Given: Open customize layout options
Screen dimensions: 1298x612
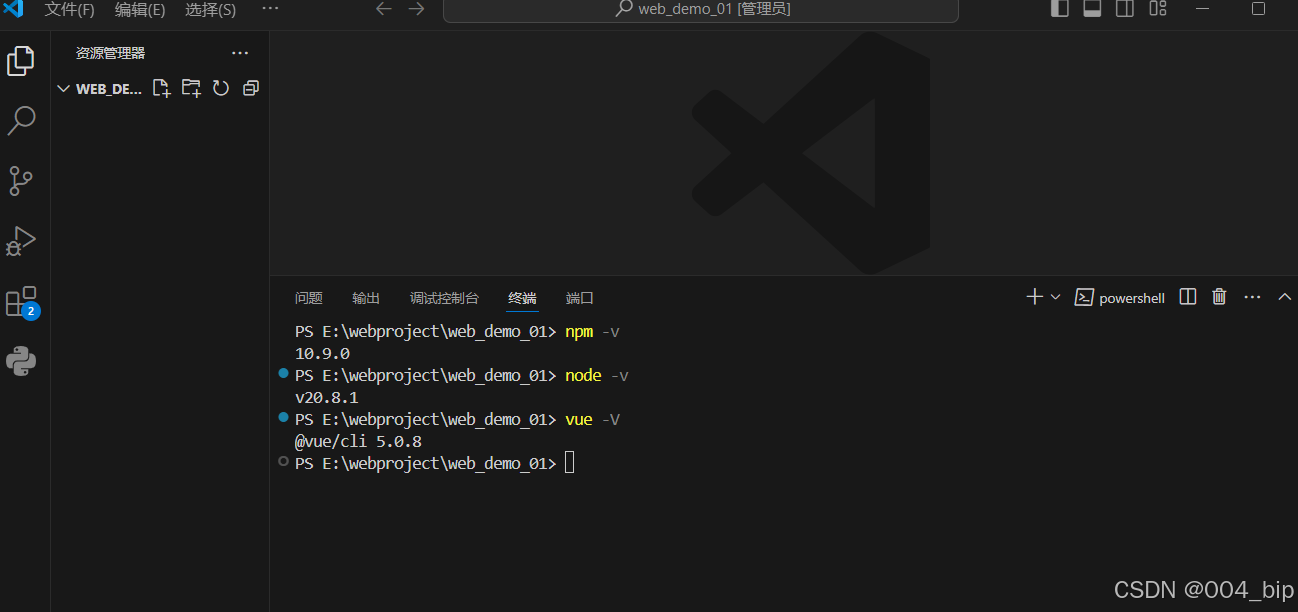Looking at the screenshot, I should coord(1158,9).
